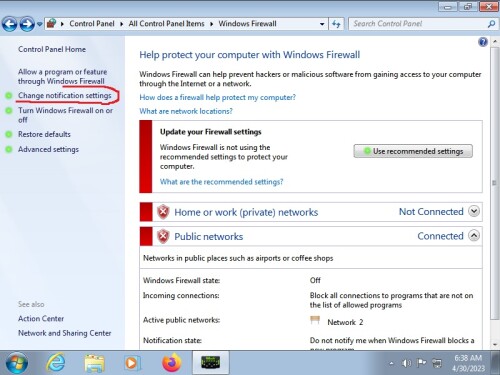
Task: Click the search magnifier icon
Action: point(491,24)
